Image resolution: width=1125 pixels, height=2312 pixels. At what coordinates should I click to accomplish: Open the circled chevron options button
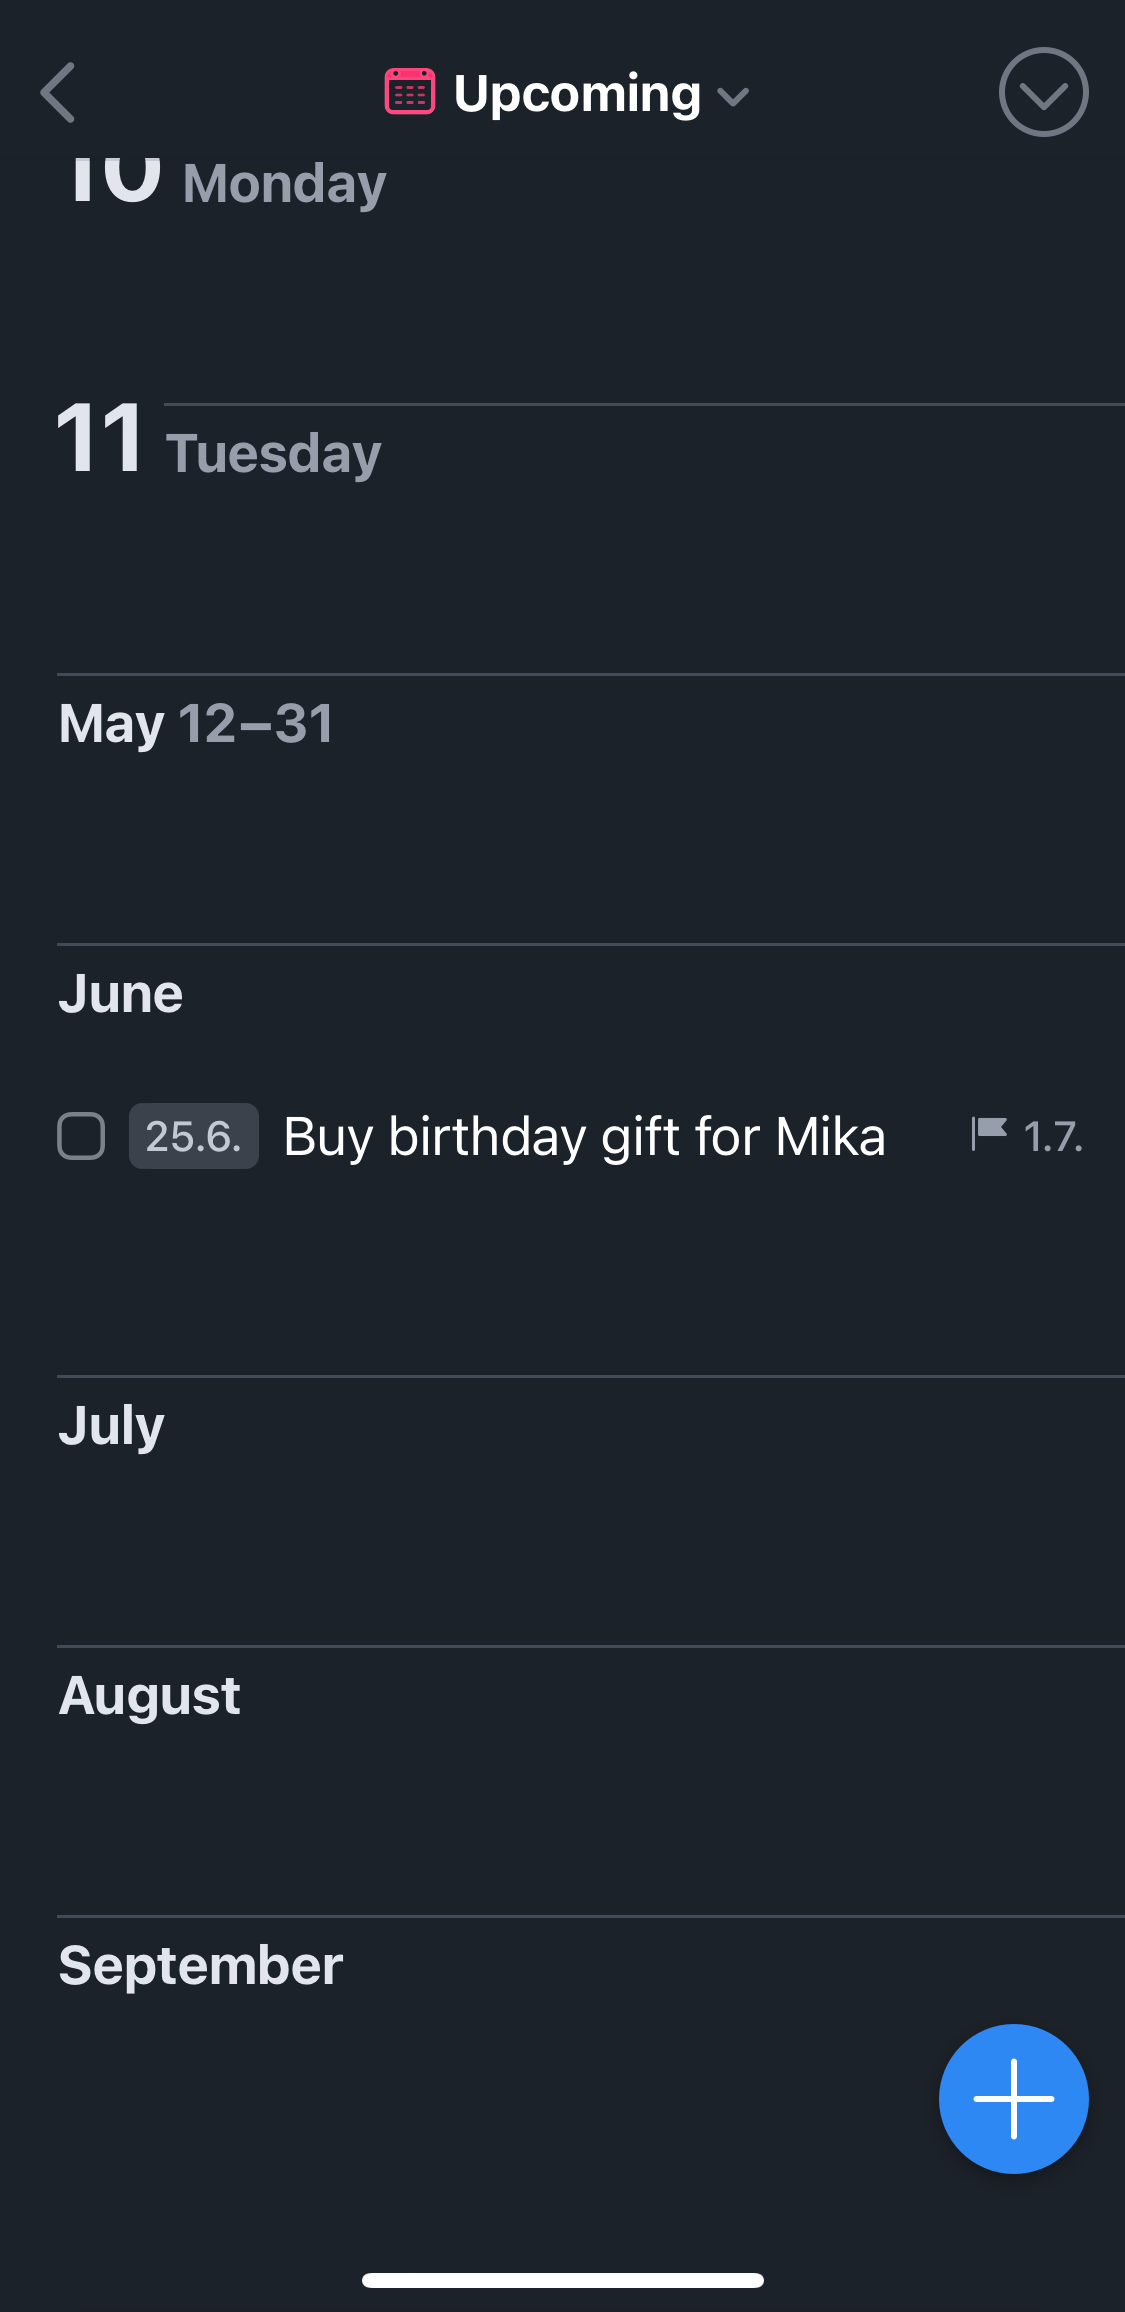pyautogui.click(x=1043, y=93)
